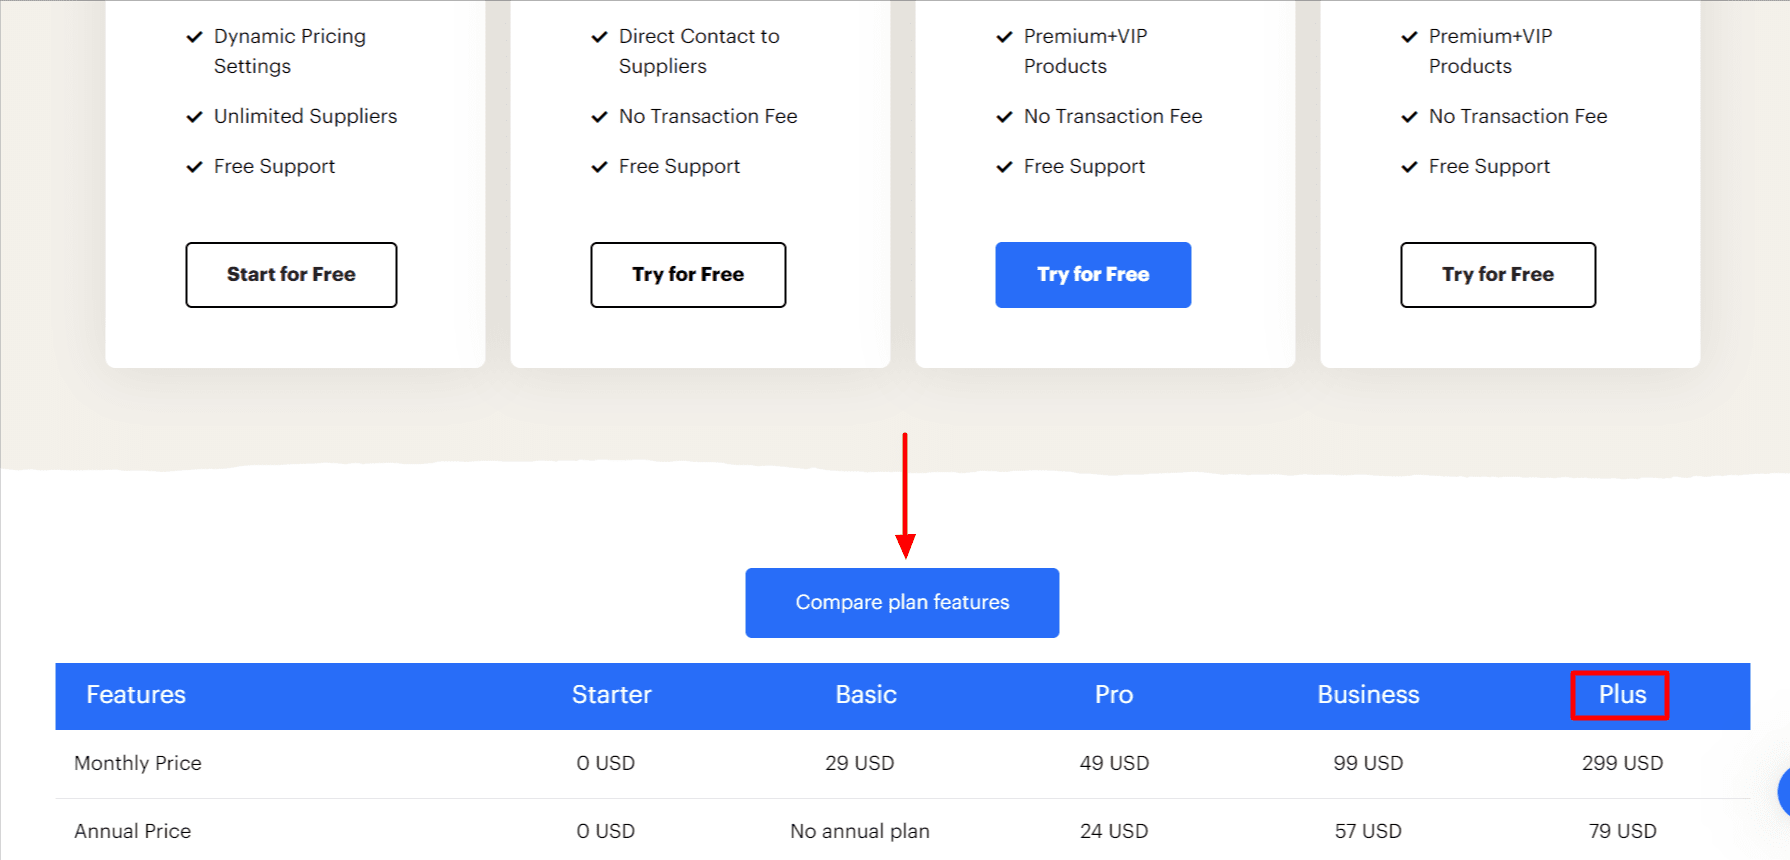Click the Start for Free button
1790x860 pixels.
coord(291,274)
